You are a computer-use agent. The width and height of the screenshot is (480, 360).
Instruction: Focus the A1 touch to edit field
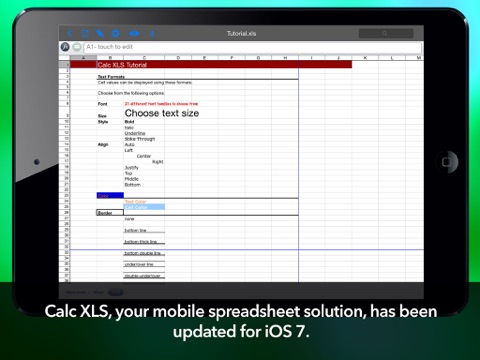click(x=253, y=47)
